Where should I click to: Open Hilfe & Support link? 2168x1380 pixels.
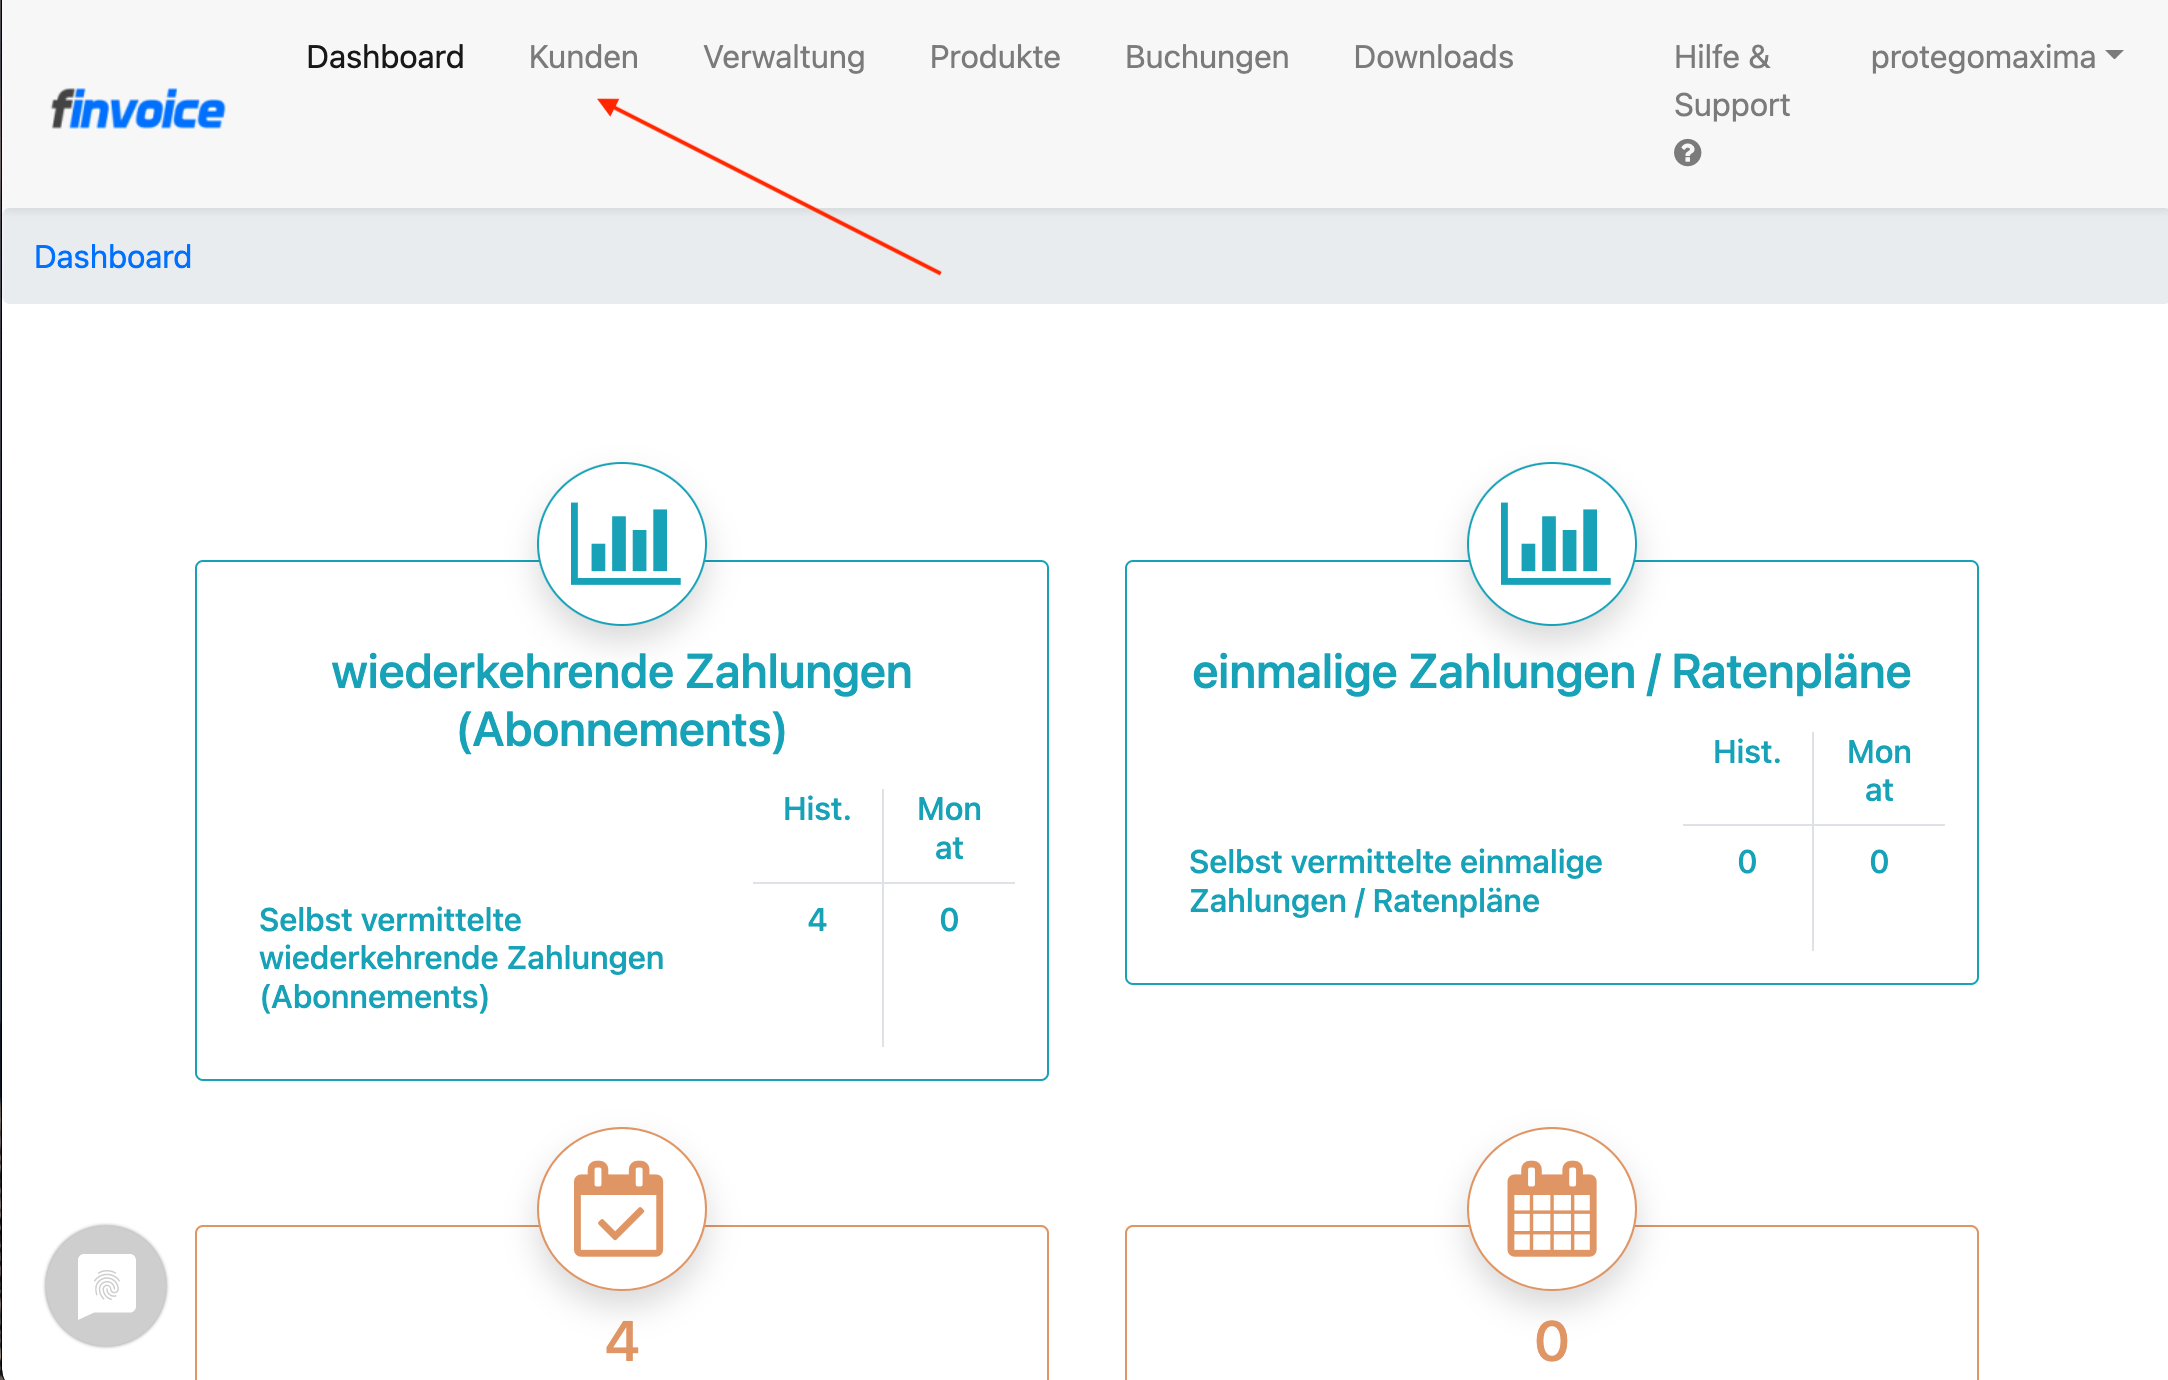[1731, 81]
